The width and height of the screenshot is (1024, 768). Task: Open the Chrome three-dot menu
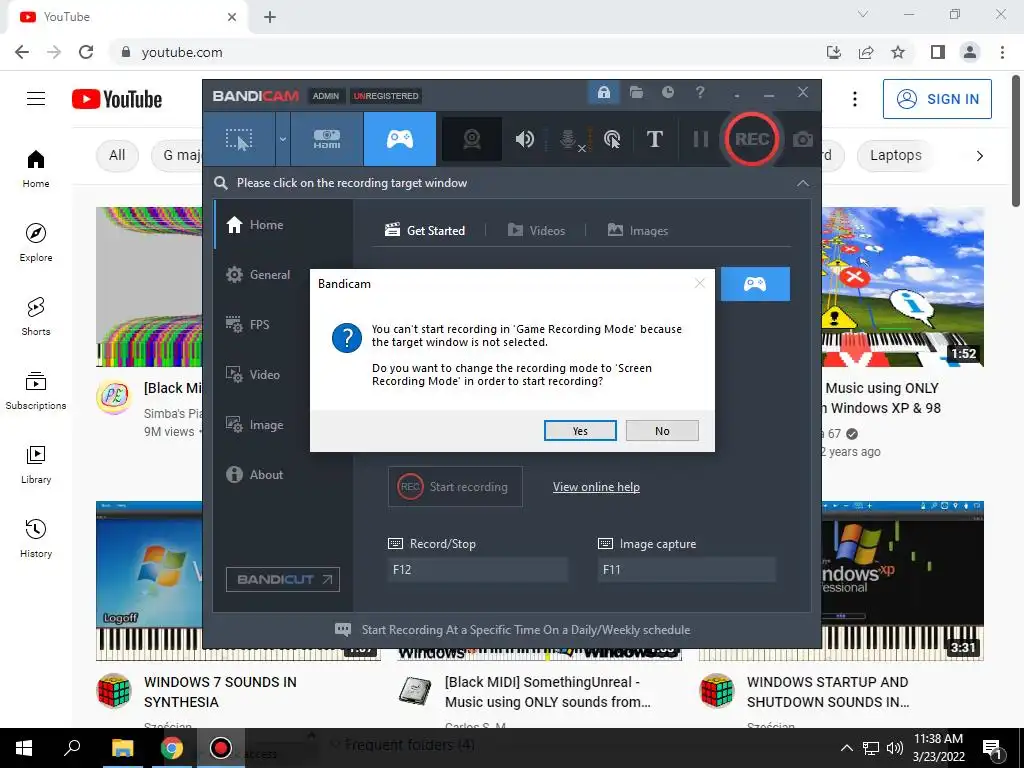pyautogui.click(x=1002, y=52)
